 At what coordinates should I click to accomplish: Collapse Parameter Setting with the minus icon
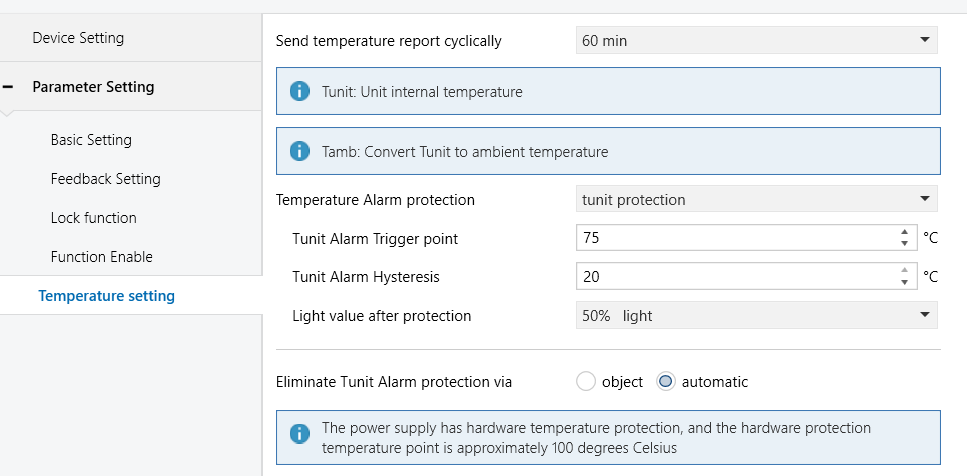(9, 87)
